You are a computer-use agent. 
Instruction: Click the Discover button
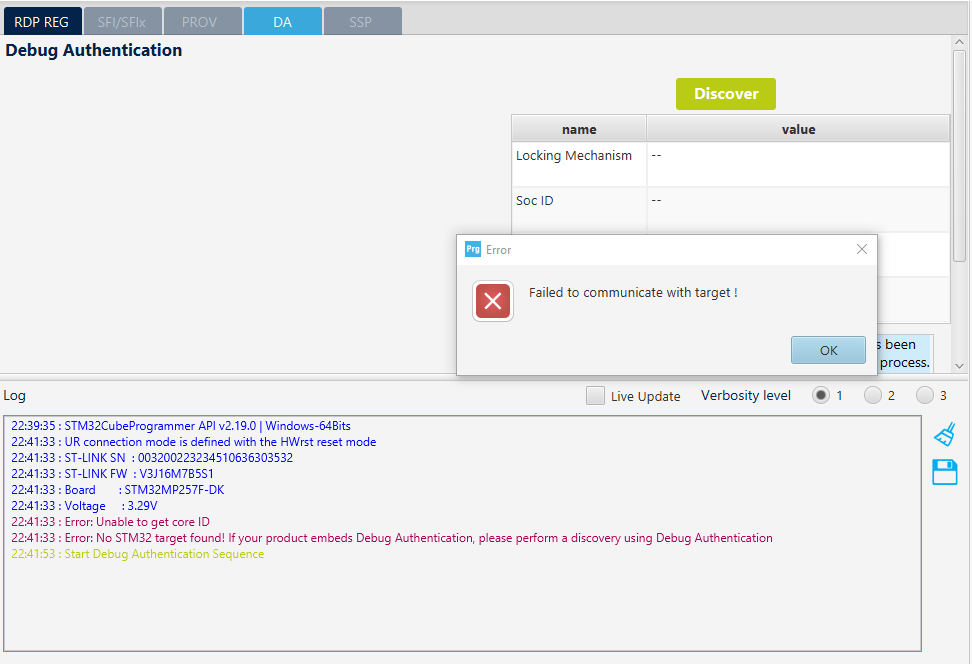point(725,93)
